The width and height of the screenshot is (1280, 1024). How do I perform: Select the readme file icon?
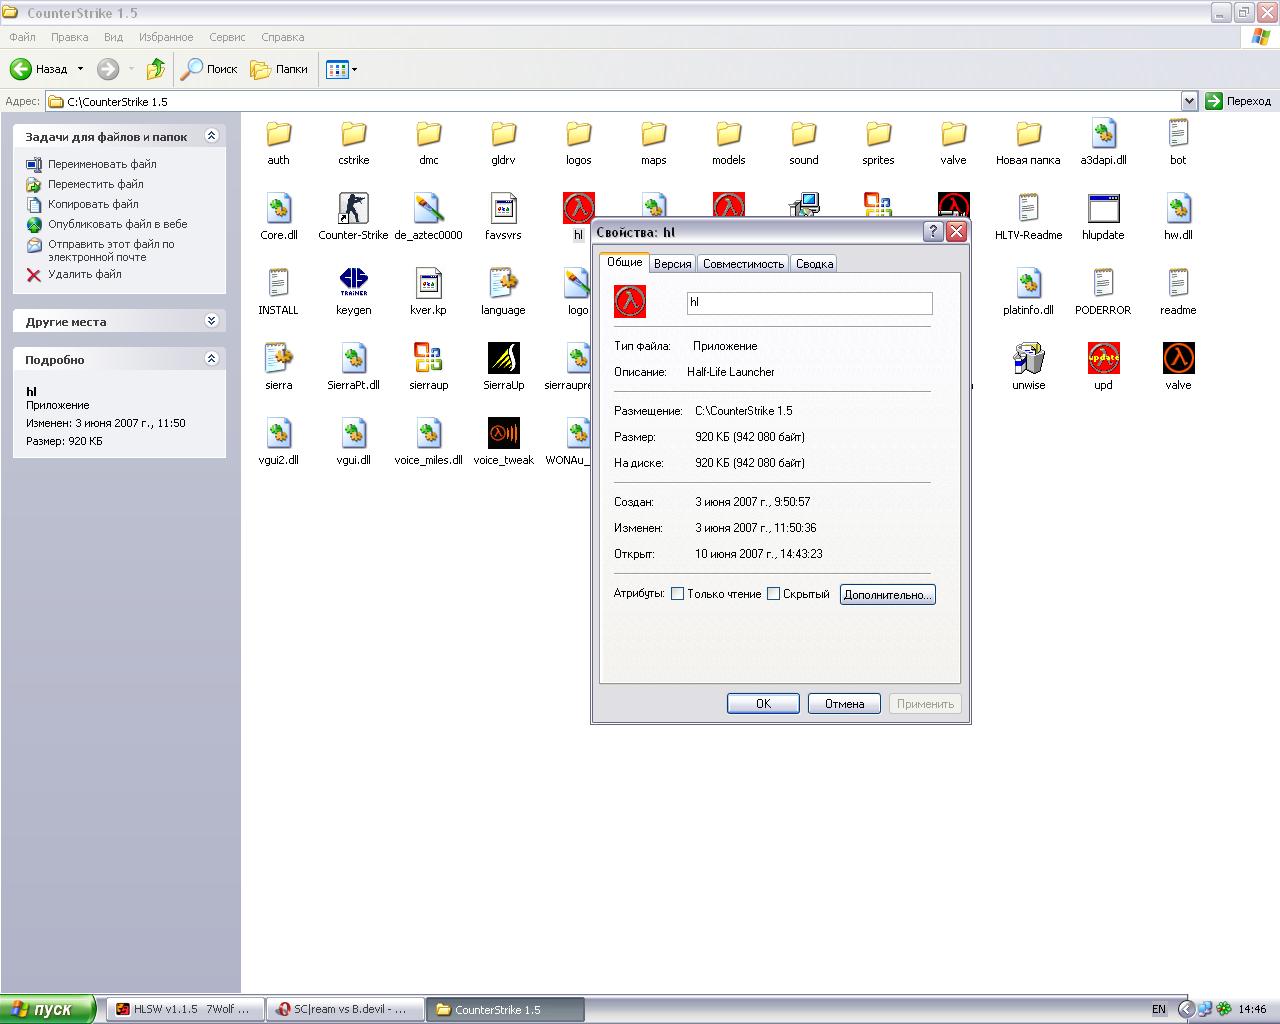(x=1178, y=283)
